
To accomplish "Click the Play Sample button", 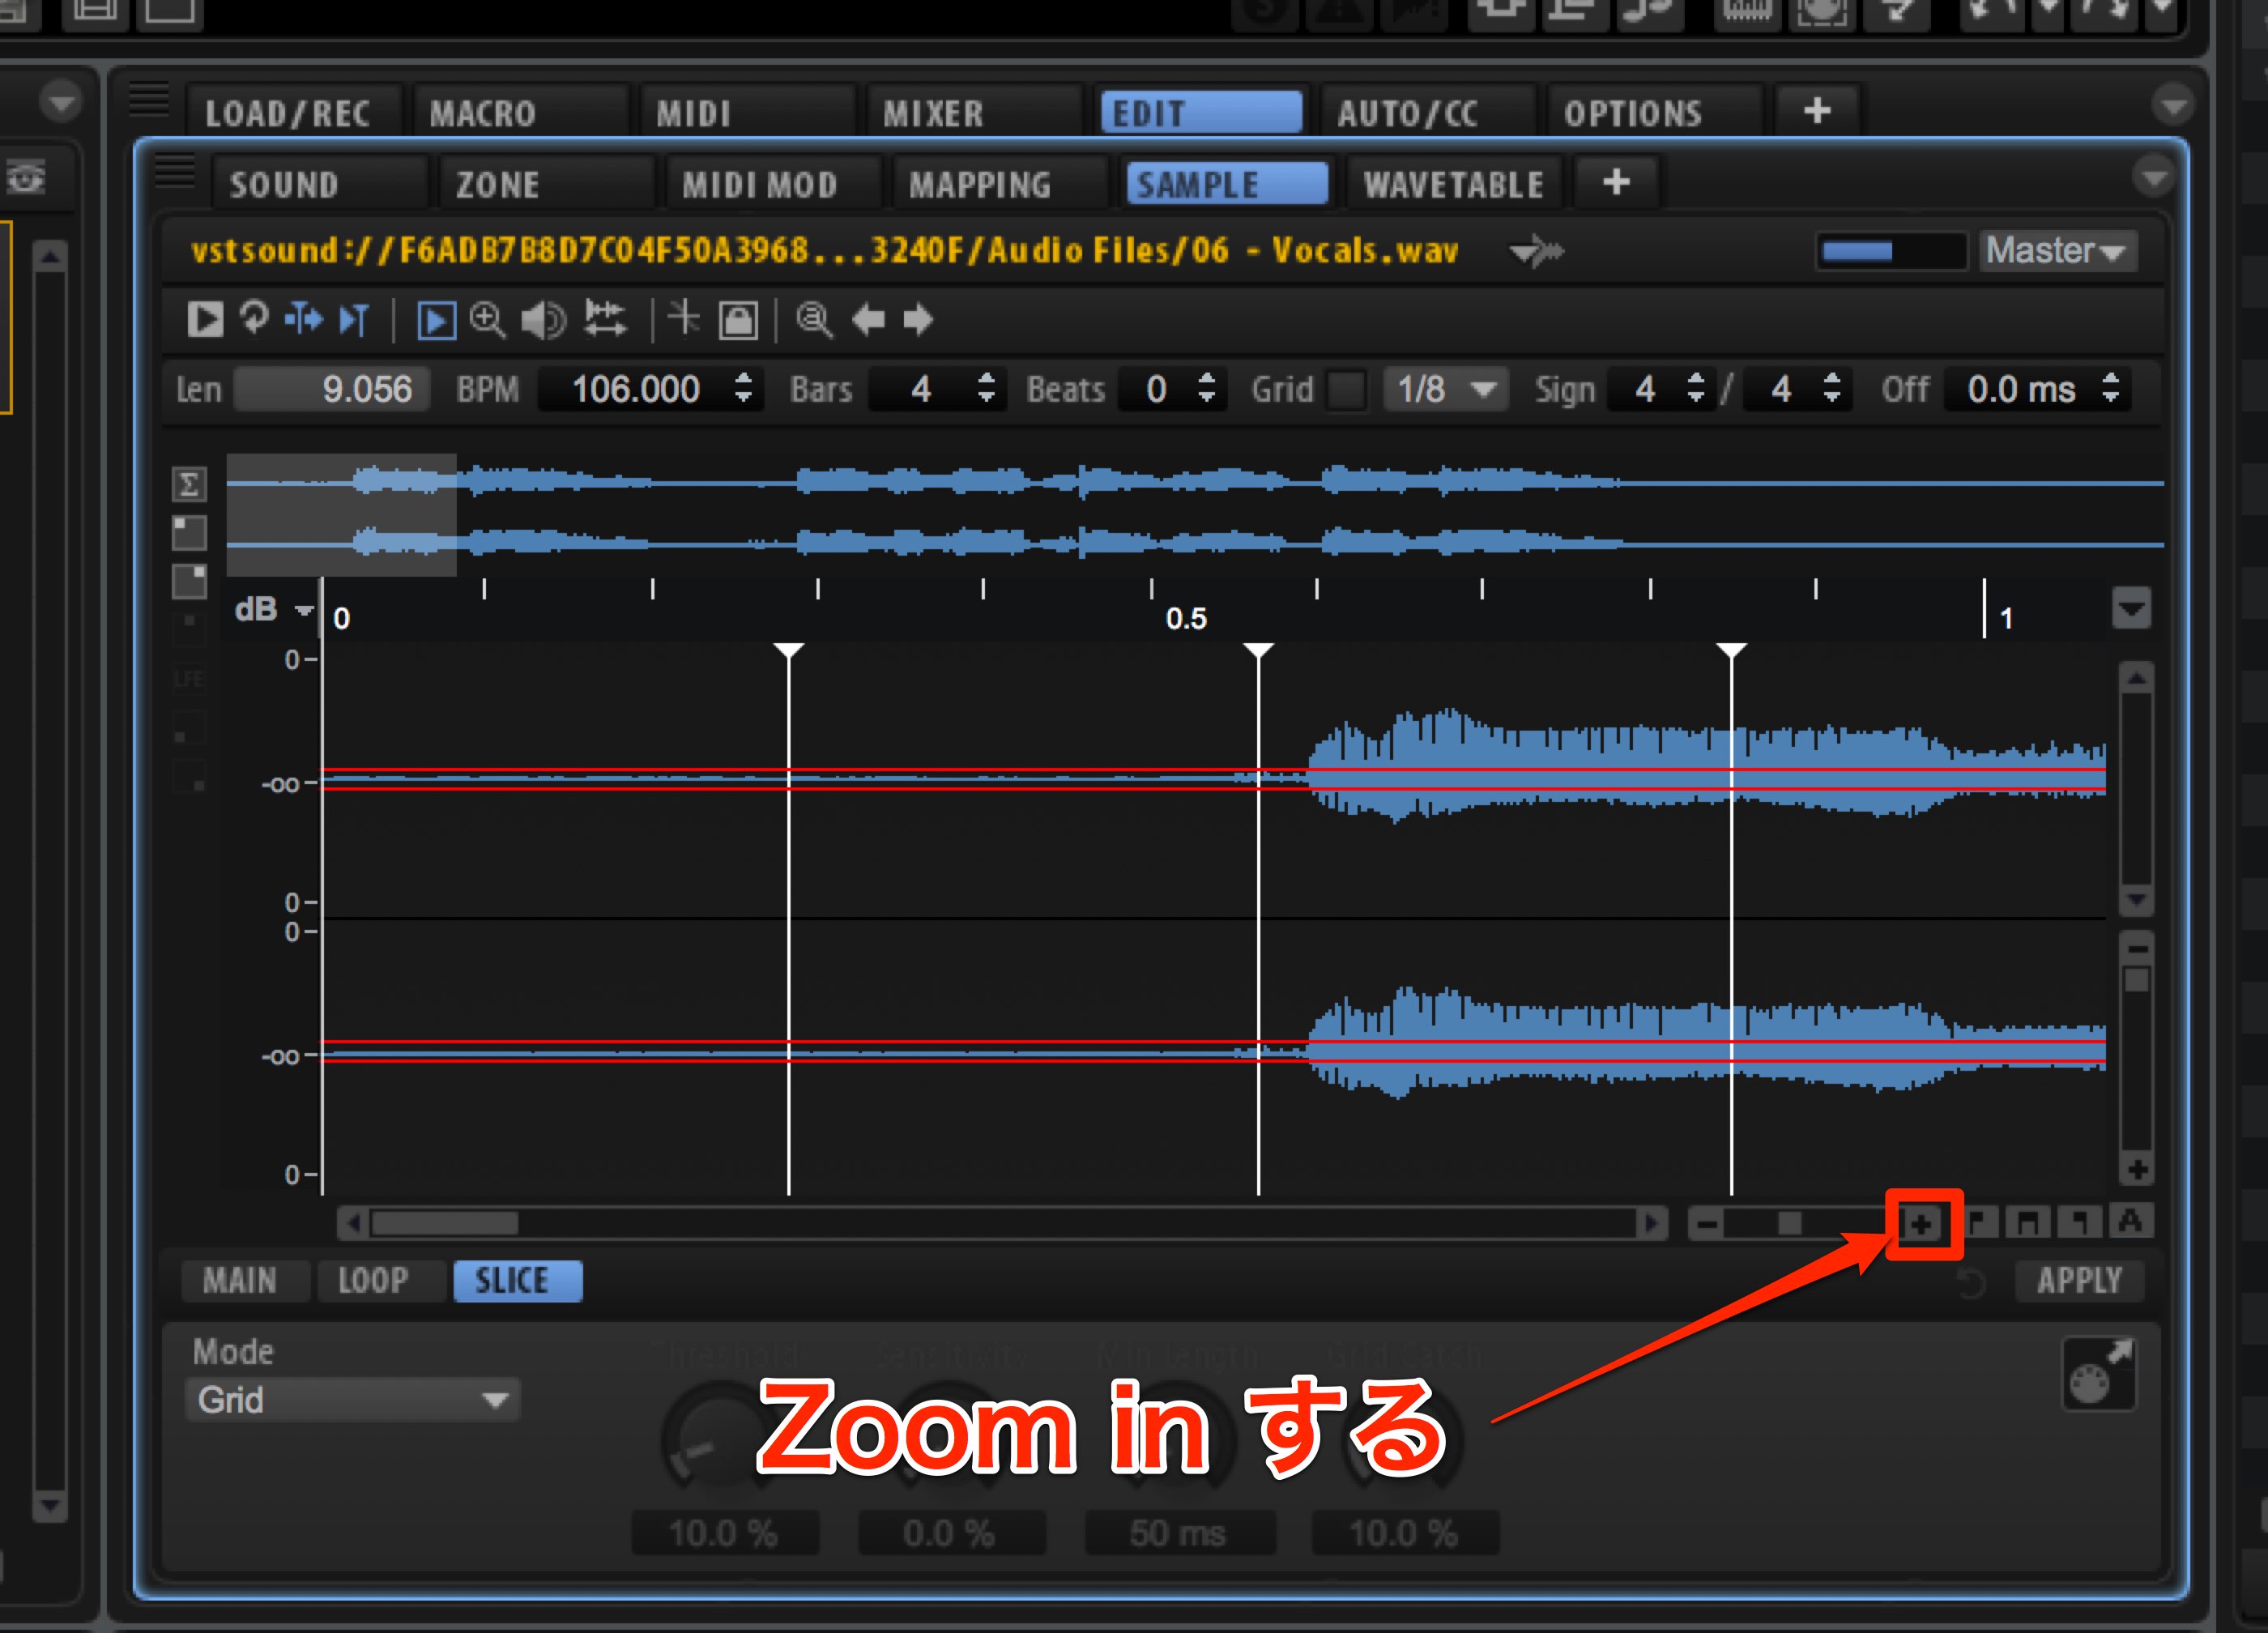I will point(205,320).
